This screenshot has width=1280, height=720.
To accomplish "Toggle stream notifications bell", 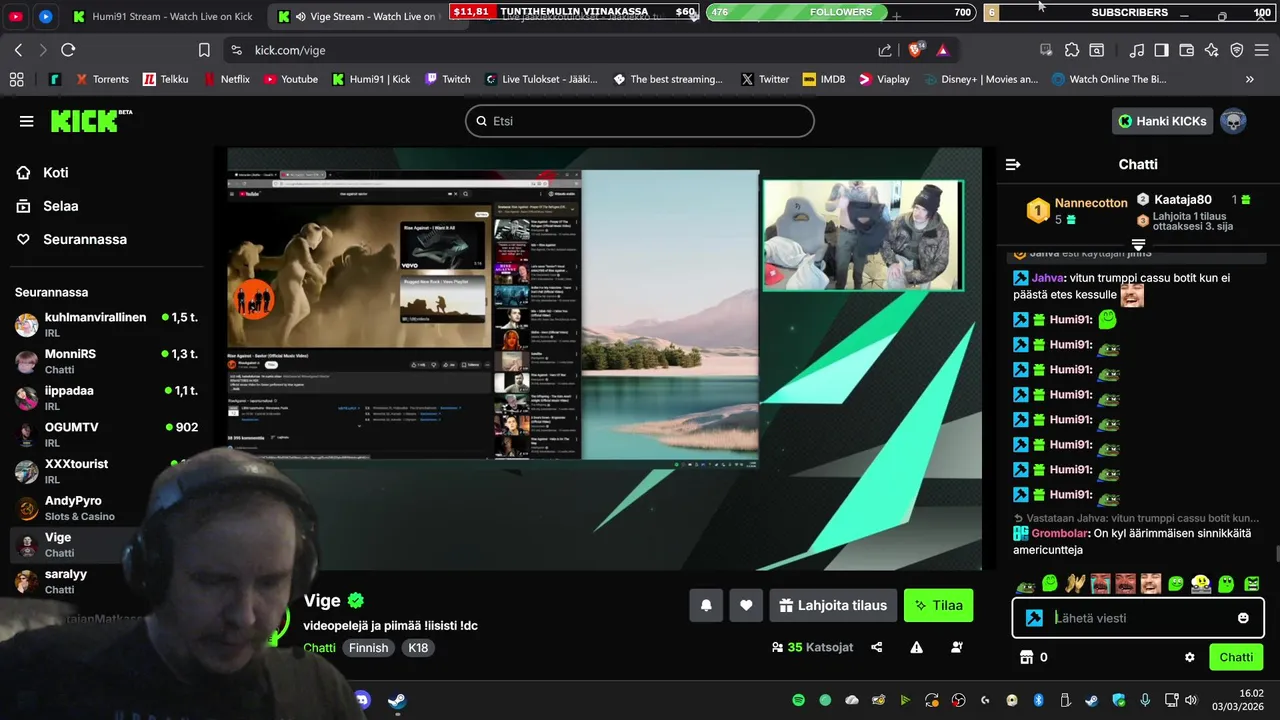I will 706,605.
